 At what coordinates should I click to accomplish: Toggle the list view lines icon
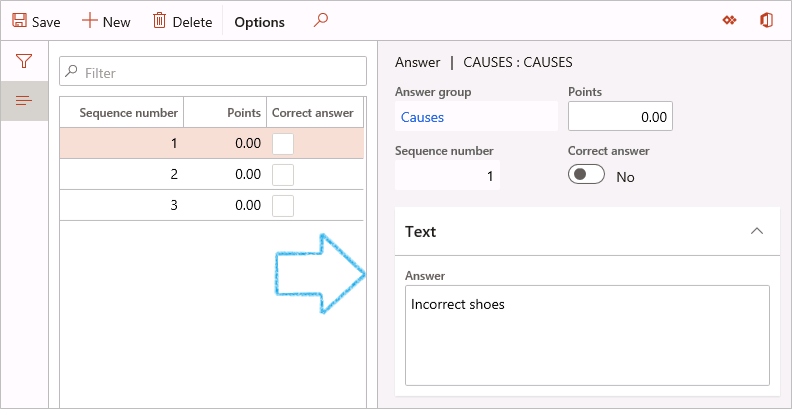(x=24, y=100)
